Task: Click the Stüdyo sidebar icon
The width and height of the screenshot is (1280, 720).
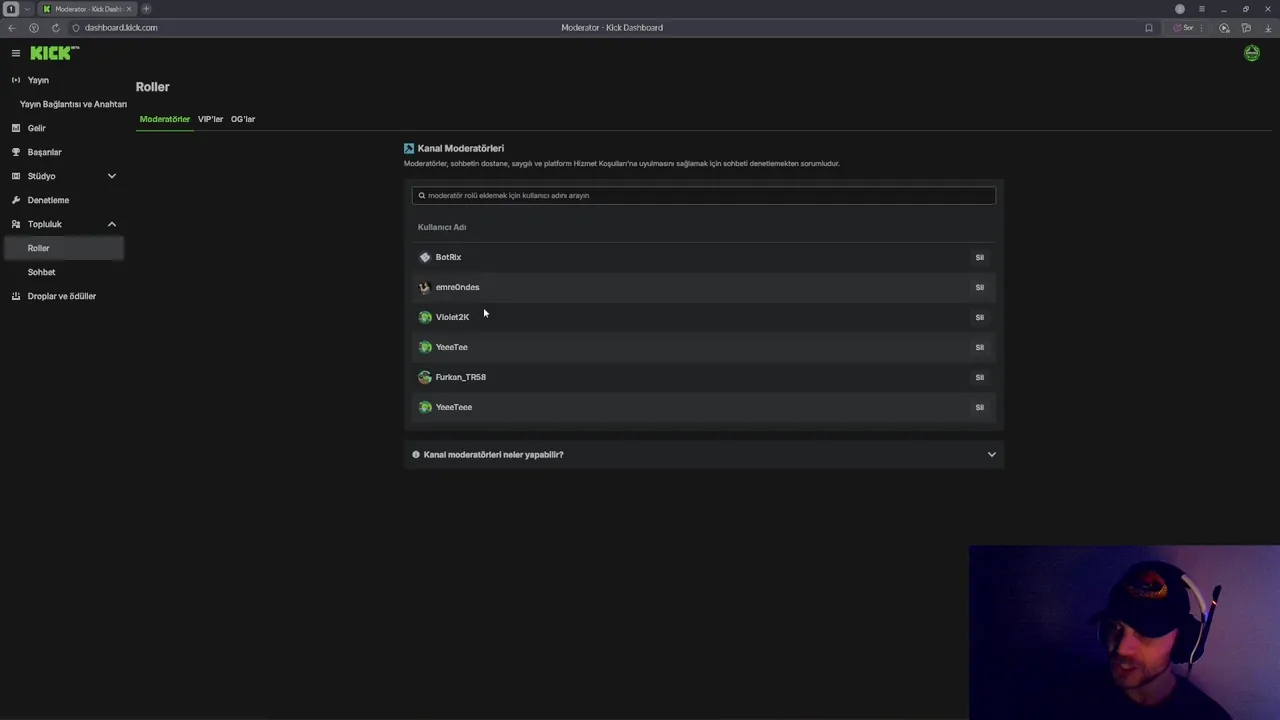Action: (x=15, y=176)
